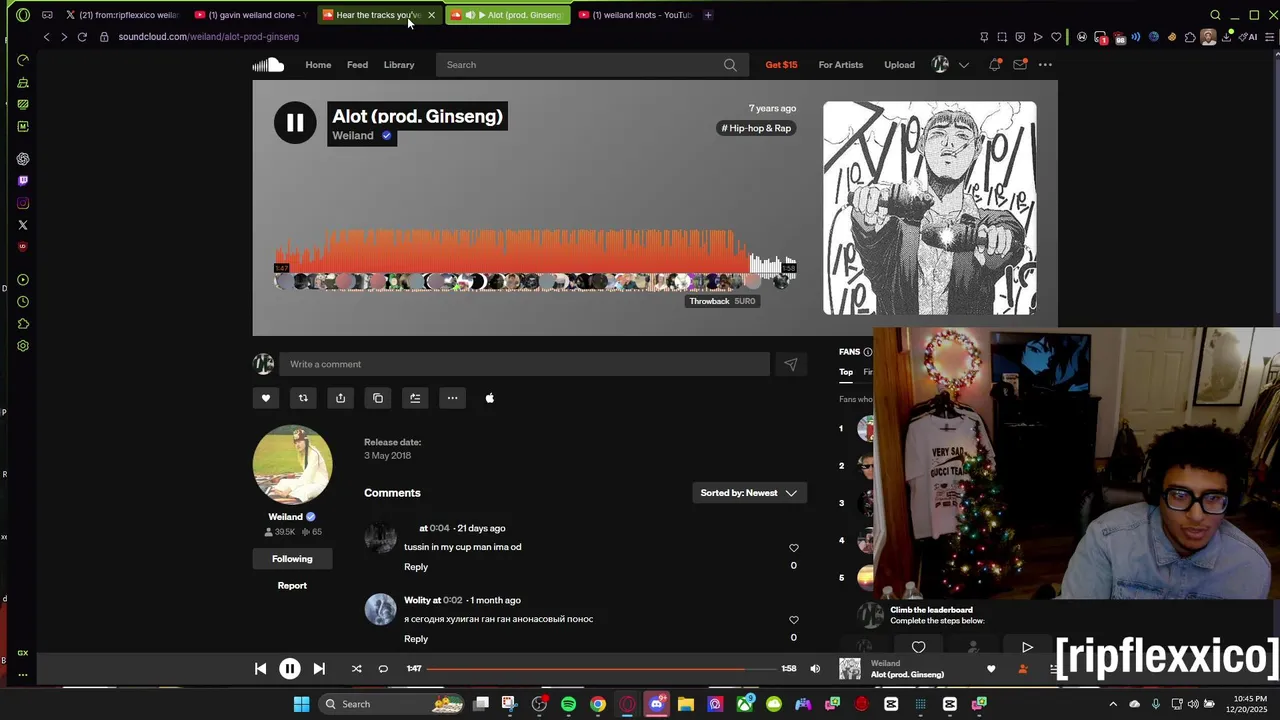Image resolution: width=1280 pixels, height=720 pixels.
Task: Open the header more menu ellipsis
Action: pyautogui.click(x=1045, y=65)
